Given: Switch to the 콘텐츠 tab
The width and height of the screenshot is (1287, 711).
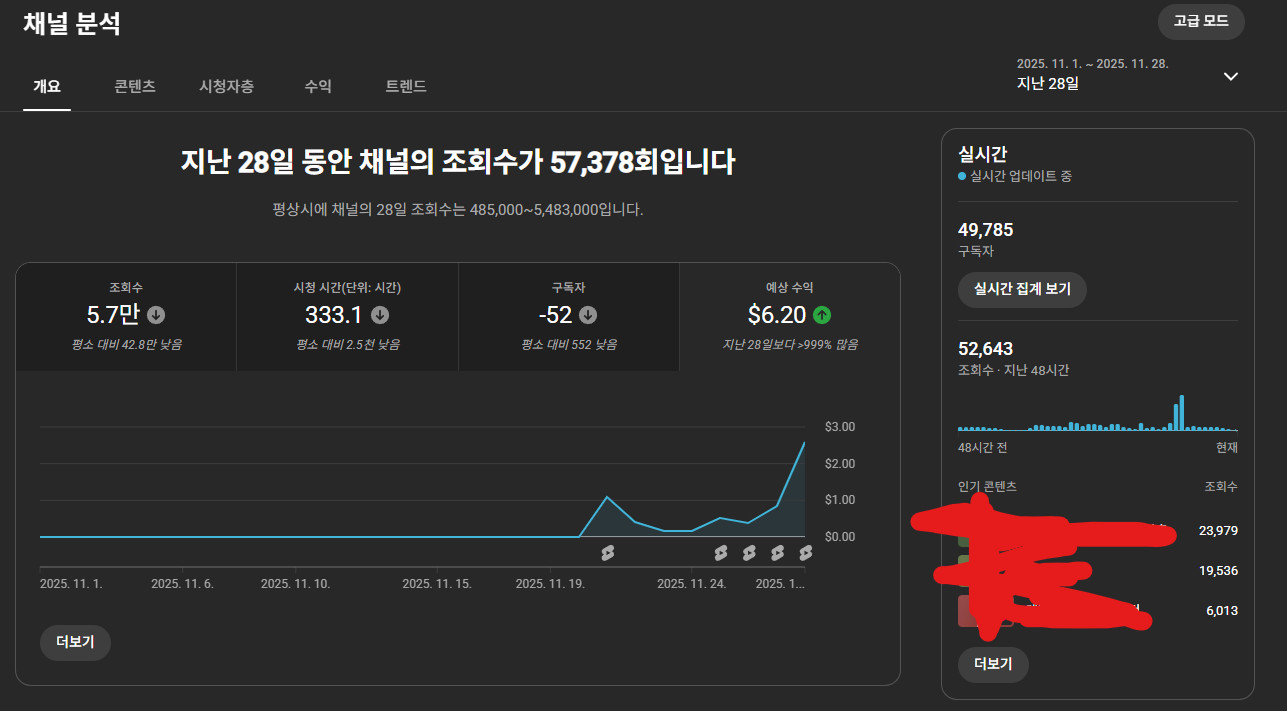Looking at the screenshot, I should point(135,87).
